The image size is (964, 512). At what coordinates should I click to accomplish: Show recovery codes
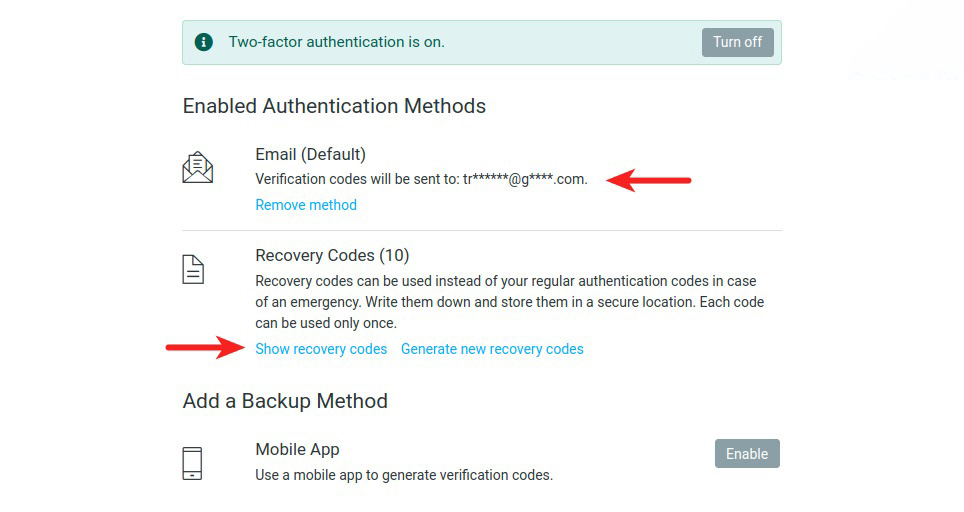321,349
